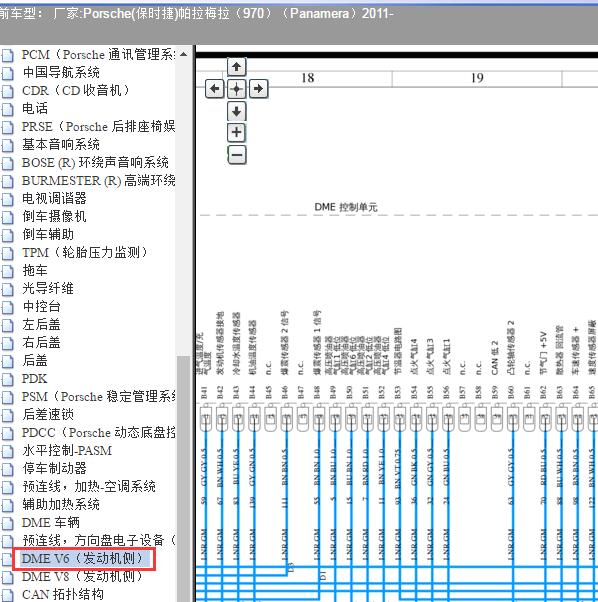Click column header 19 in diagram
The image size is (598, 602).
click(x=477, y=78)
